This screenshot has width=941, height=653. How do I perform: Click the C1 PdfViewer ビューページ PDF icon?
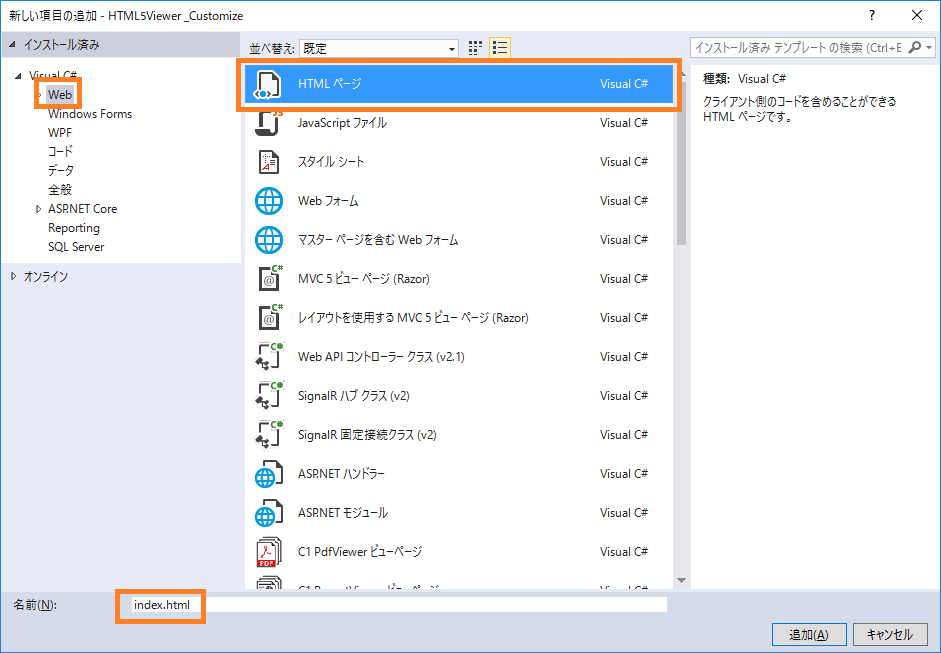click(x=268, y=552)
